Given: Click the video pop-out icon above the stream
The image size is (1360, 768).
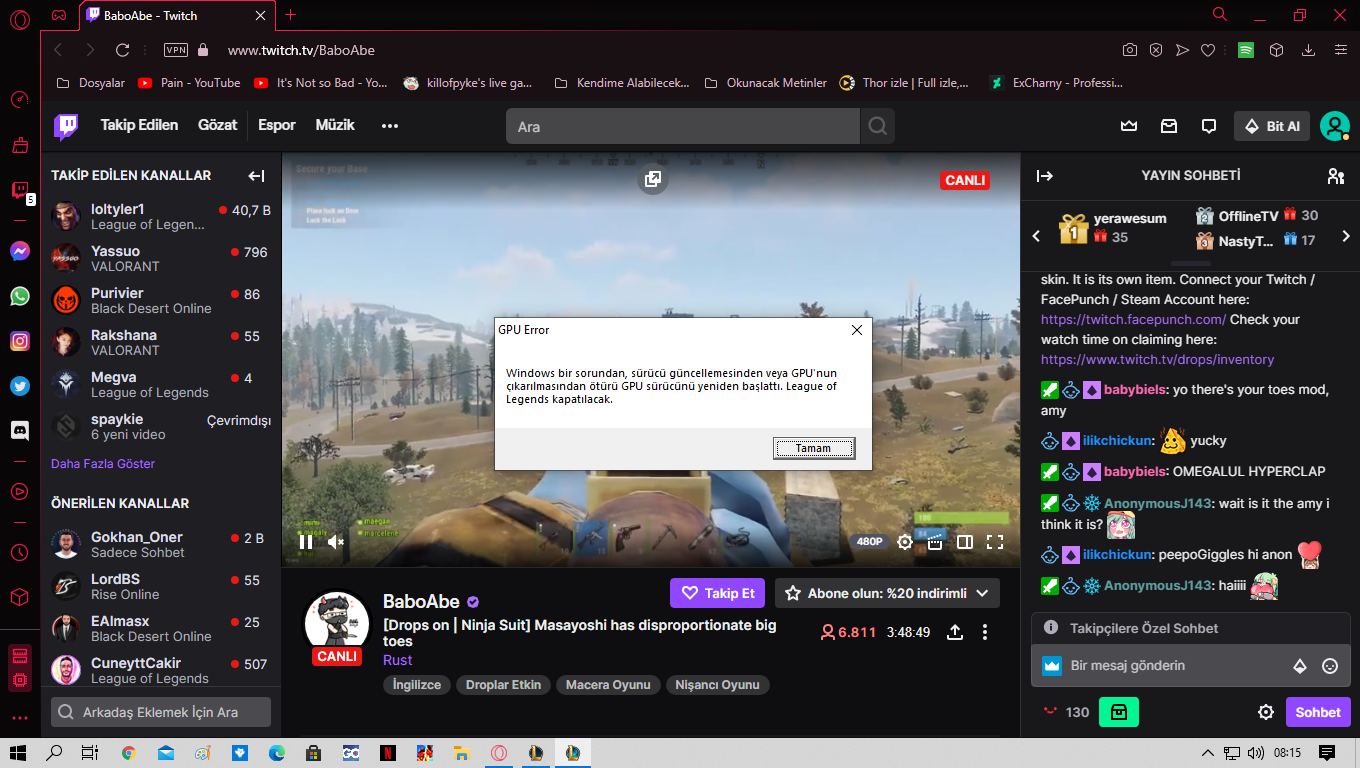Looking at the screenshot, I should [x=652, y=179].
